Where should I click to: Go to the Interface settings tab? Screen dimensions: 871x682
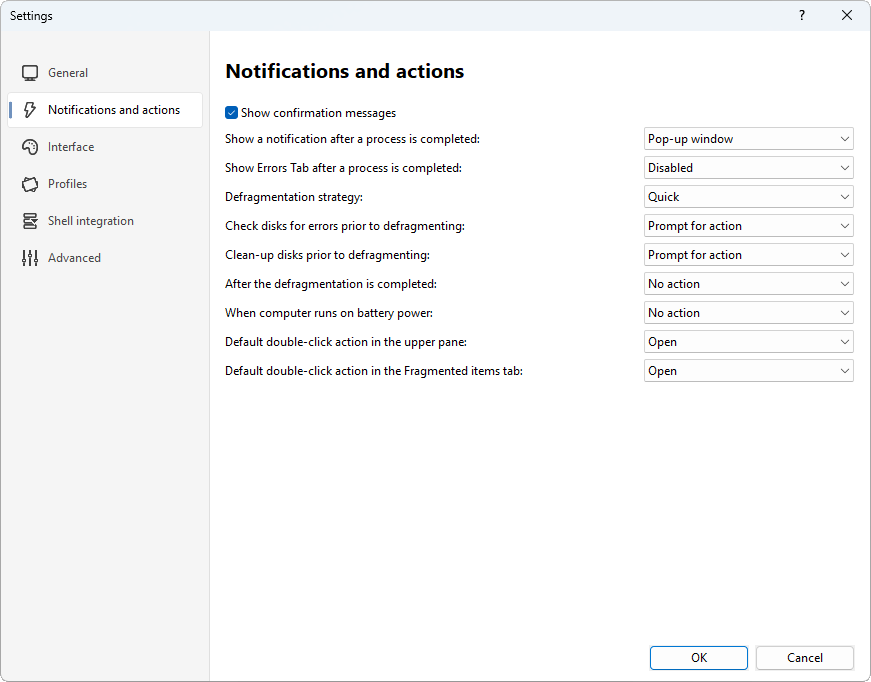pyautogui.click(x=105, y=147)
